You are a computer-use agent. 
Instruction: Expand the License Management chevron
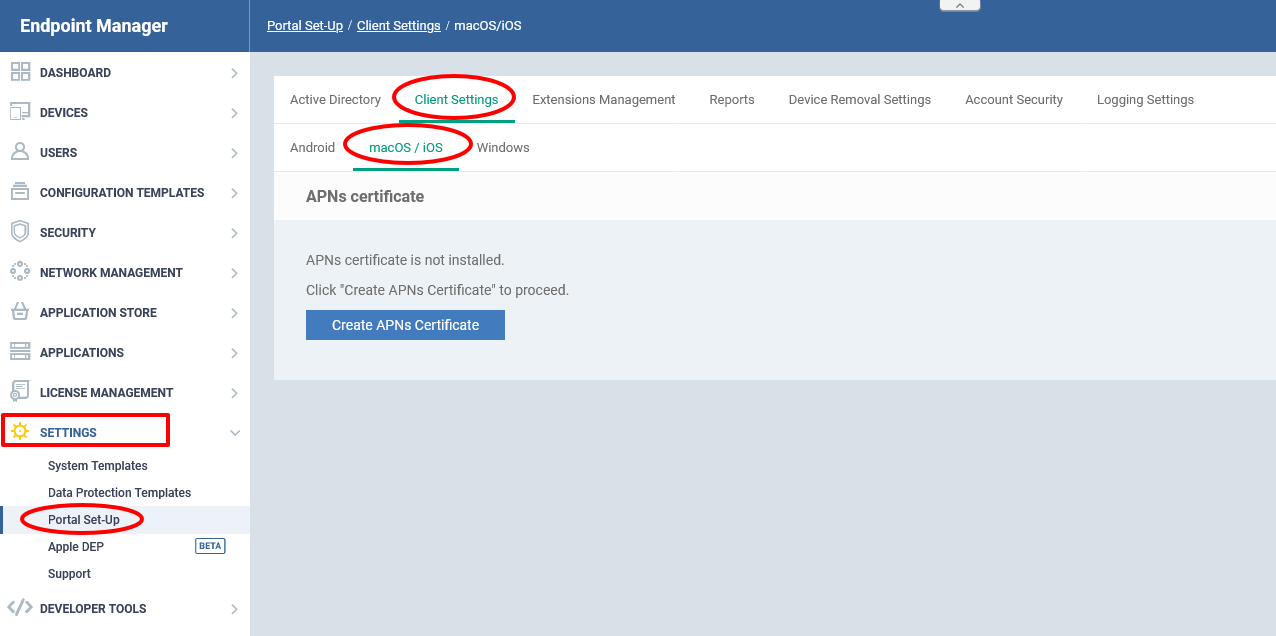[234, 393]
